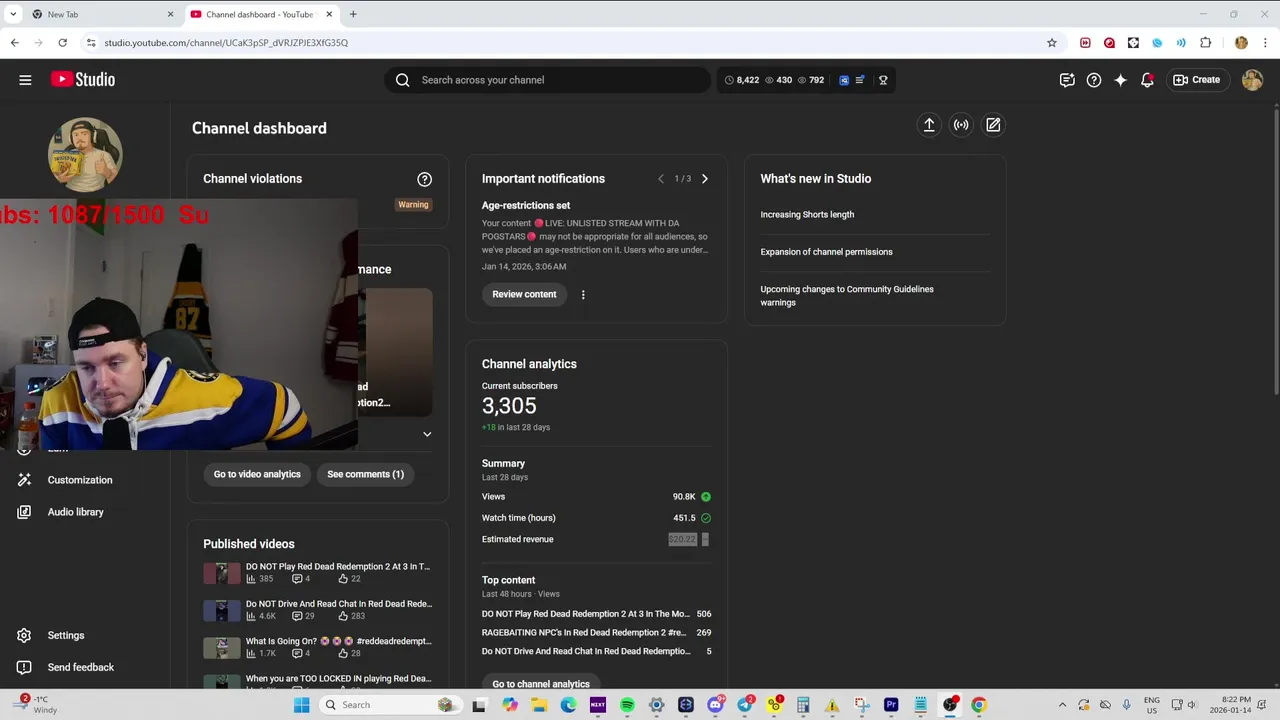Open 'Expansion of channel permissions' item
Image resolution: width=1280 pixels, height=720 pixels.
[826, 252]
